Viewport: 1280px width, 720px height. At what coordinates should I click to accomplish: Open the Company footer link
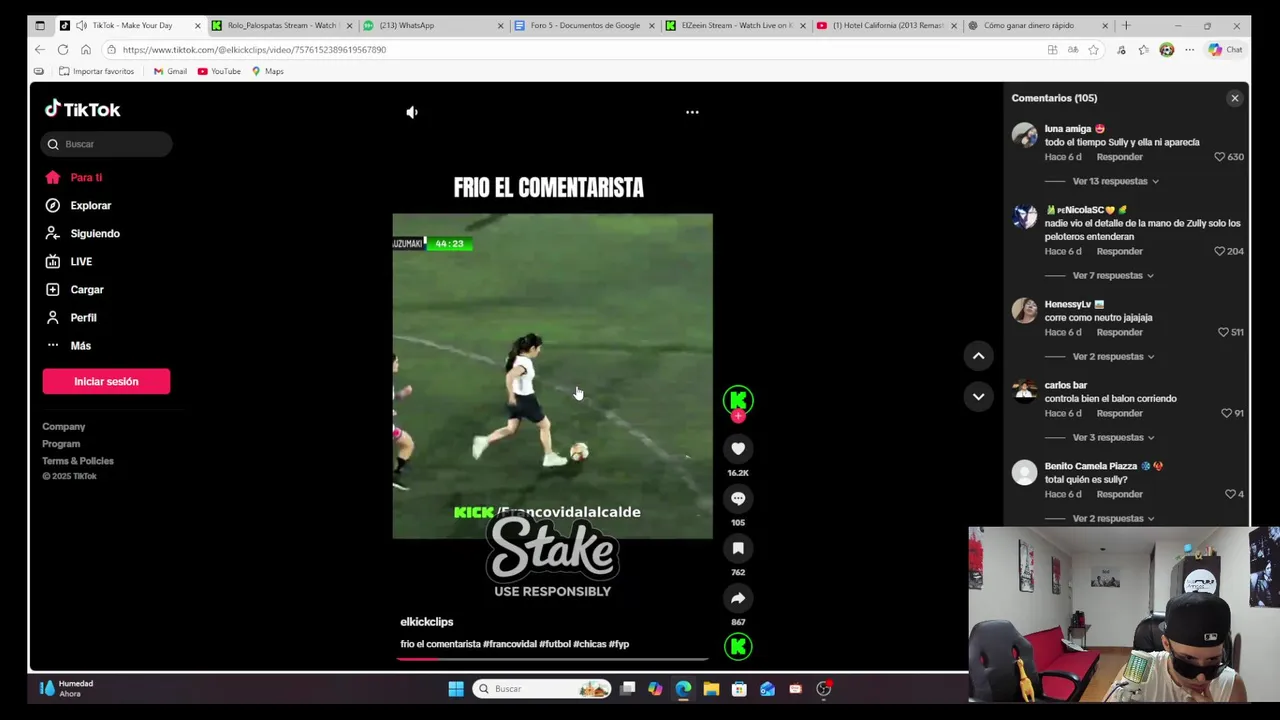coord(63,426)
